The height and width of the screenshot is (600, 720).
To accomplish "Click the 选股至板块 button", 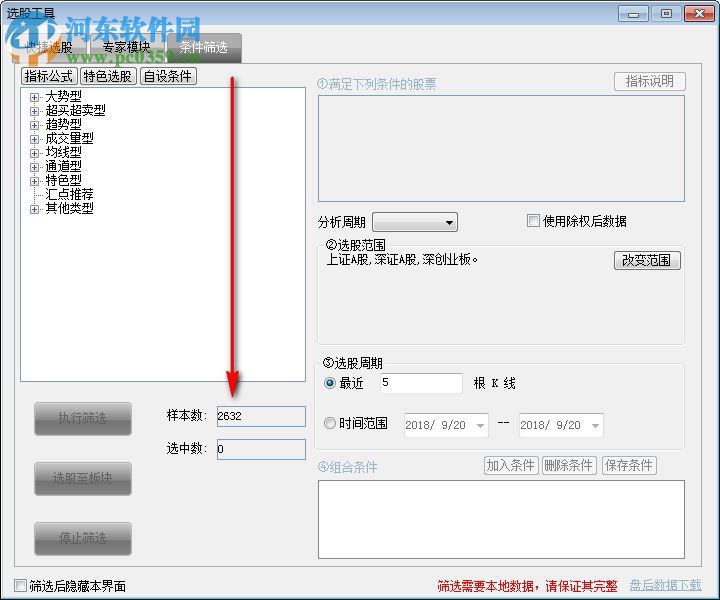I will tap(83, 478).
